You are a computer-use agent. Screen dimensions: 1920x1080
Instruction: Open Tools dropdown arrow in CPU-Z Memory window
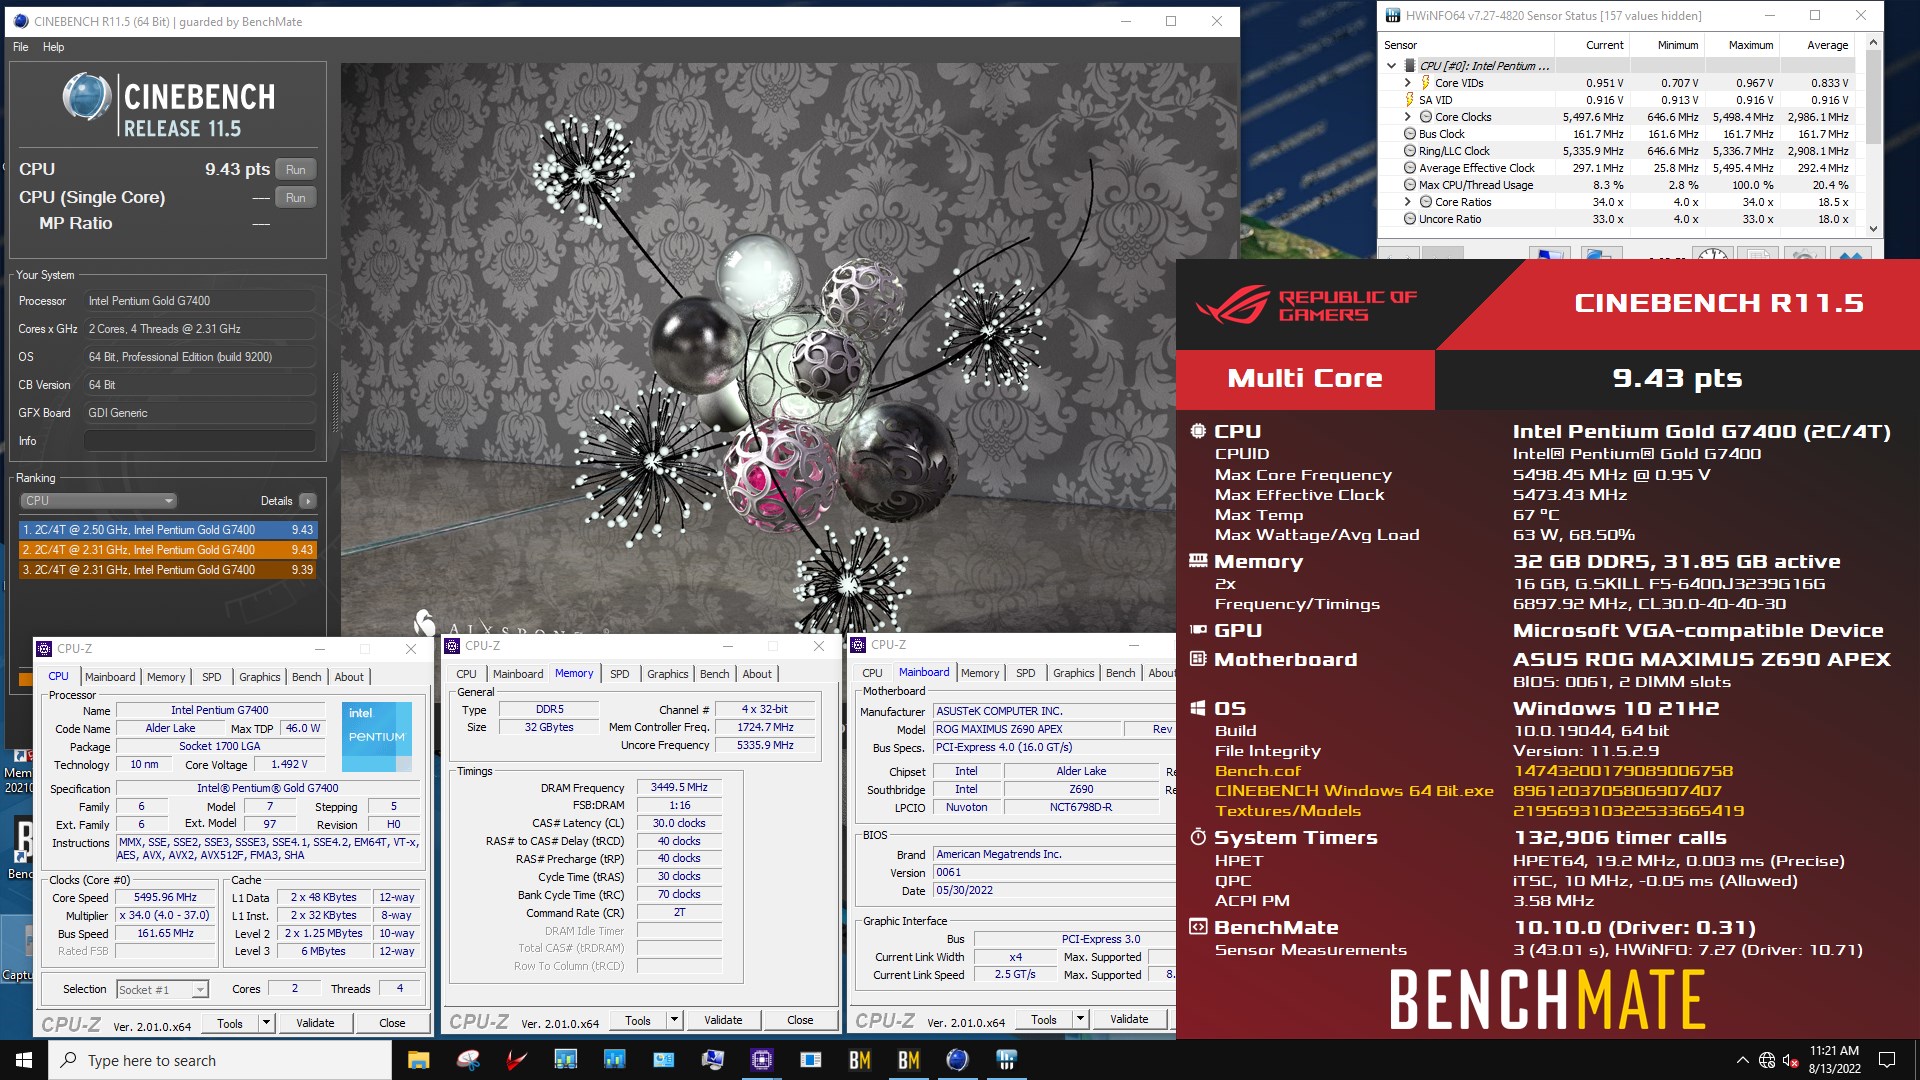pyautogui.click(x=675, y=1020)
